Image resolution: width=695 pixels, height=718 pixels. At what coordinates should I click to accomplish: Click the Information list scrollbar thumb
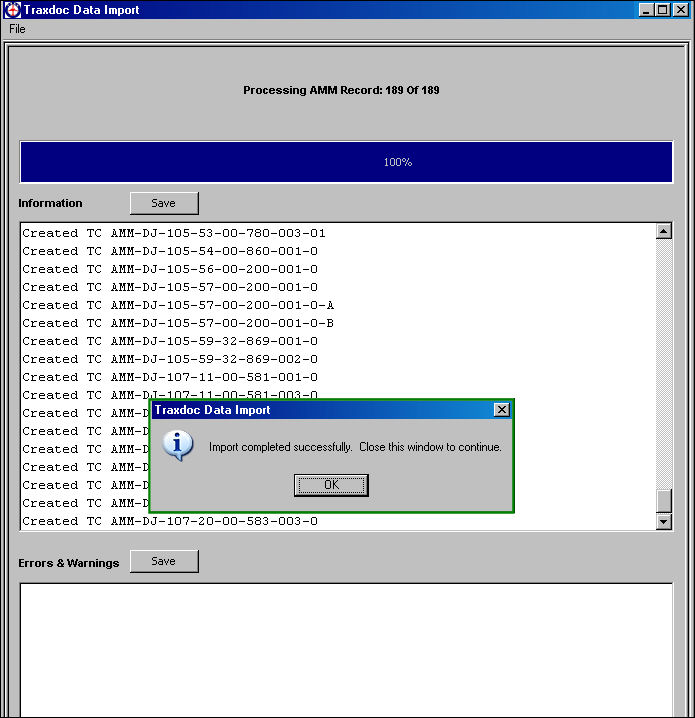(x=663, y=501)
